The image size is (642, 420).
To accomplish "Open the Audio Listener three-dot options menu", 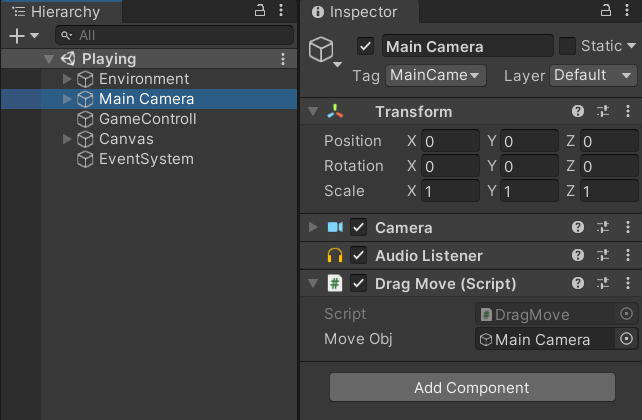I will pyautogui.click(x=627, y=256).
